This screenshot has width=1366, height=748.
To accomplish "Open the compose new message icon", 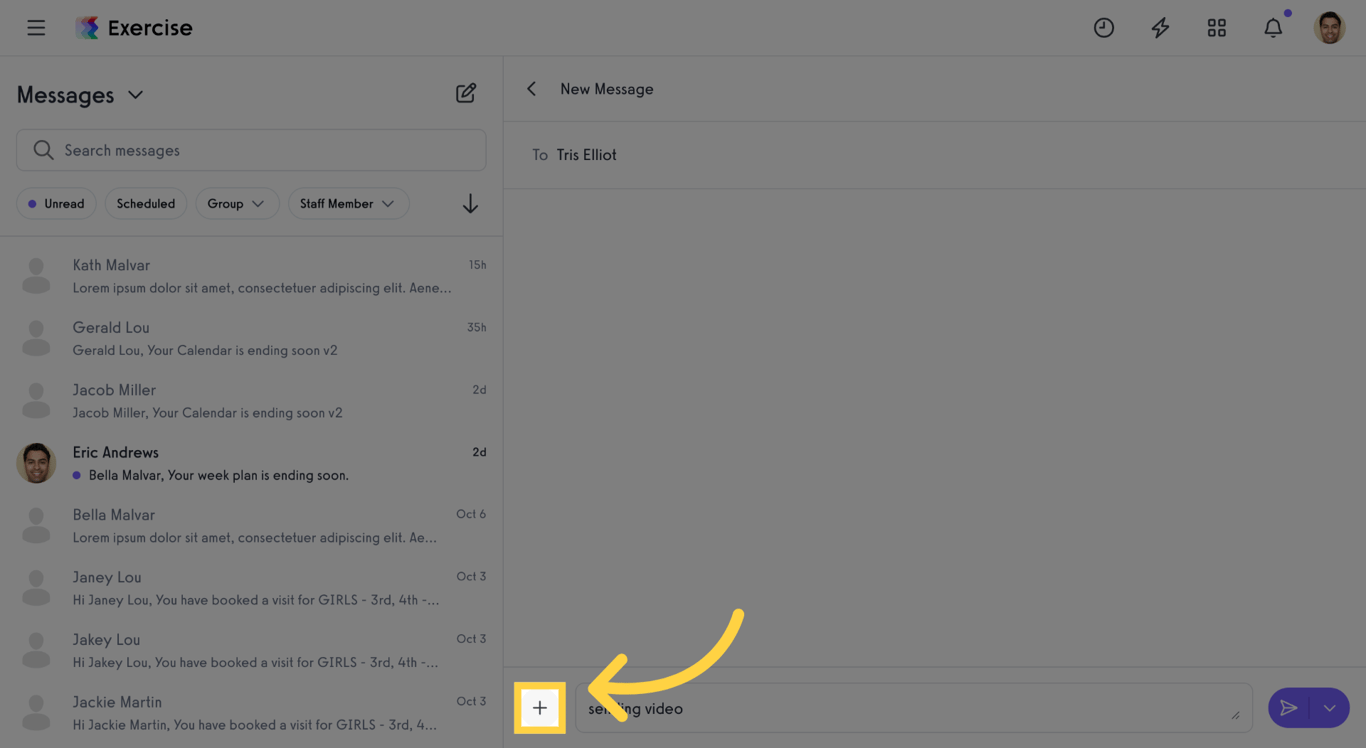I will click(466, 92).
